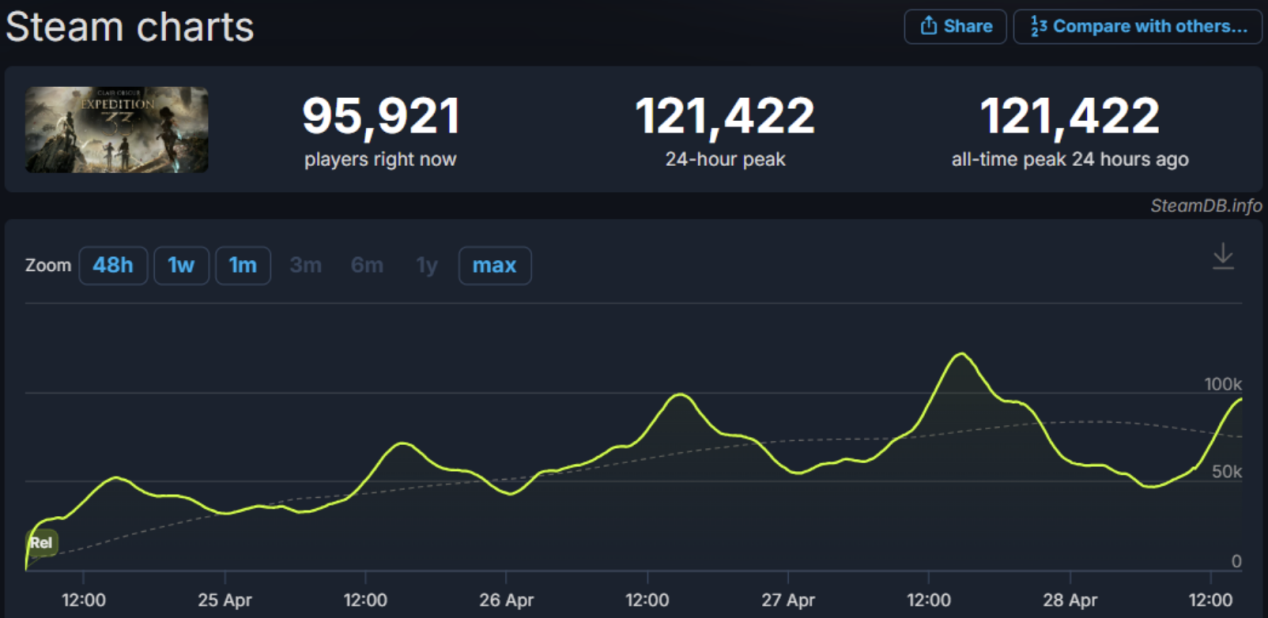This screenshot has width=1268, height=618.
Task: Select the 6m zoom range
Action: point(367,265)
